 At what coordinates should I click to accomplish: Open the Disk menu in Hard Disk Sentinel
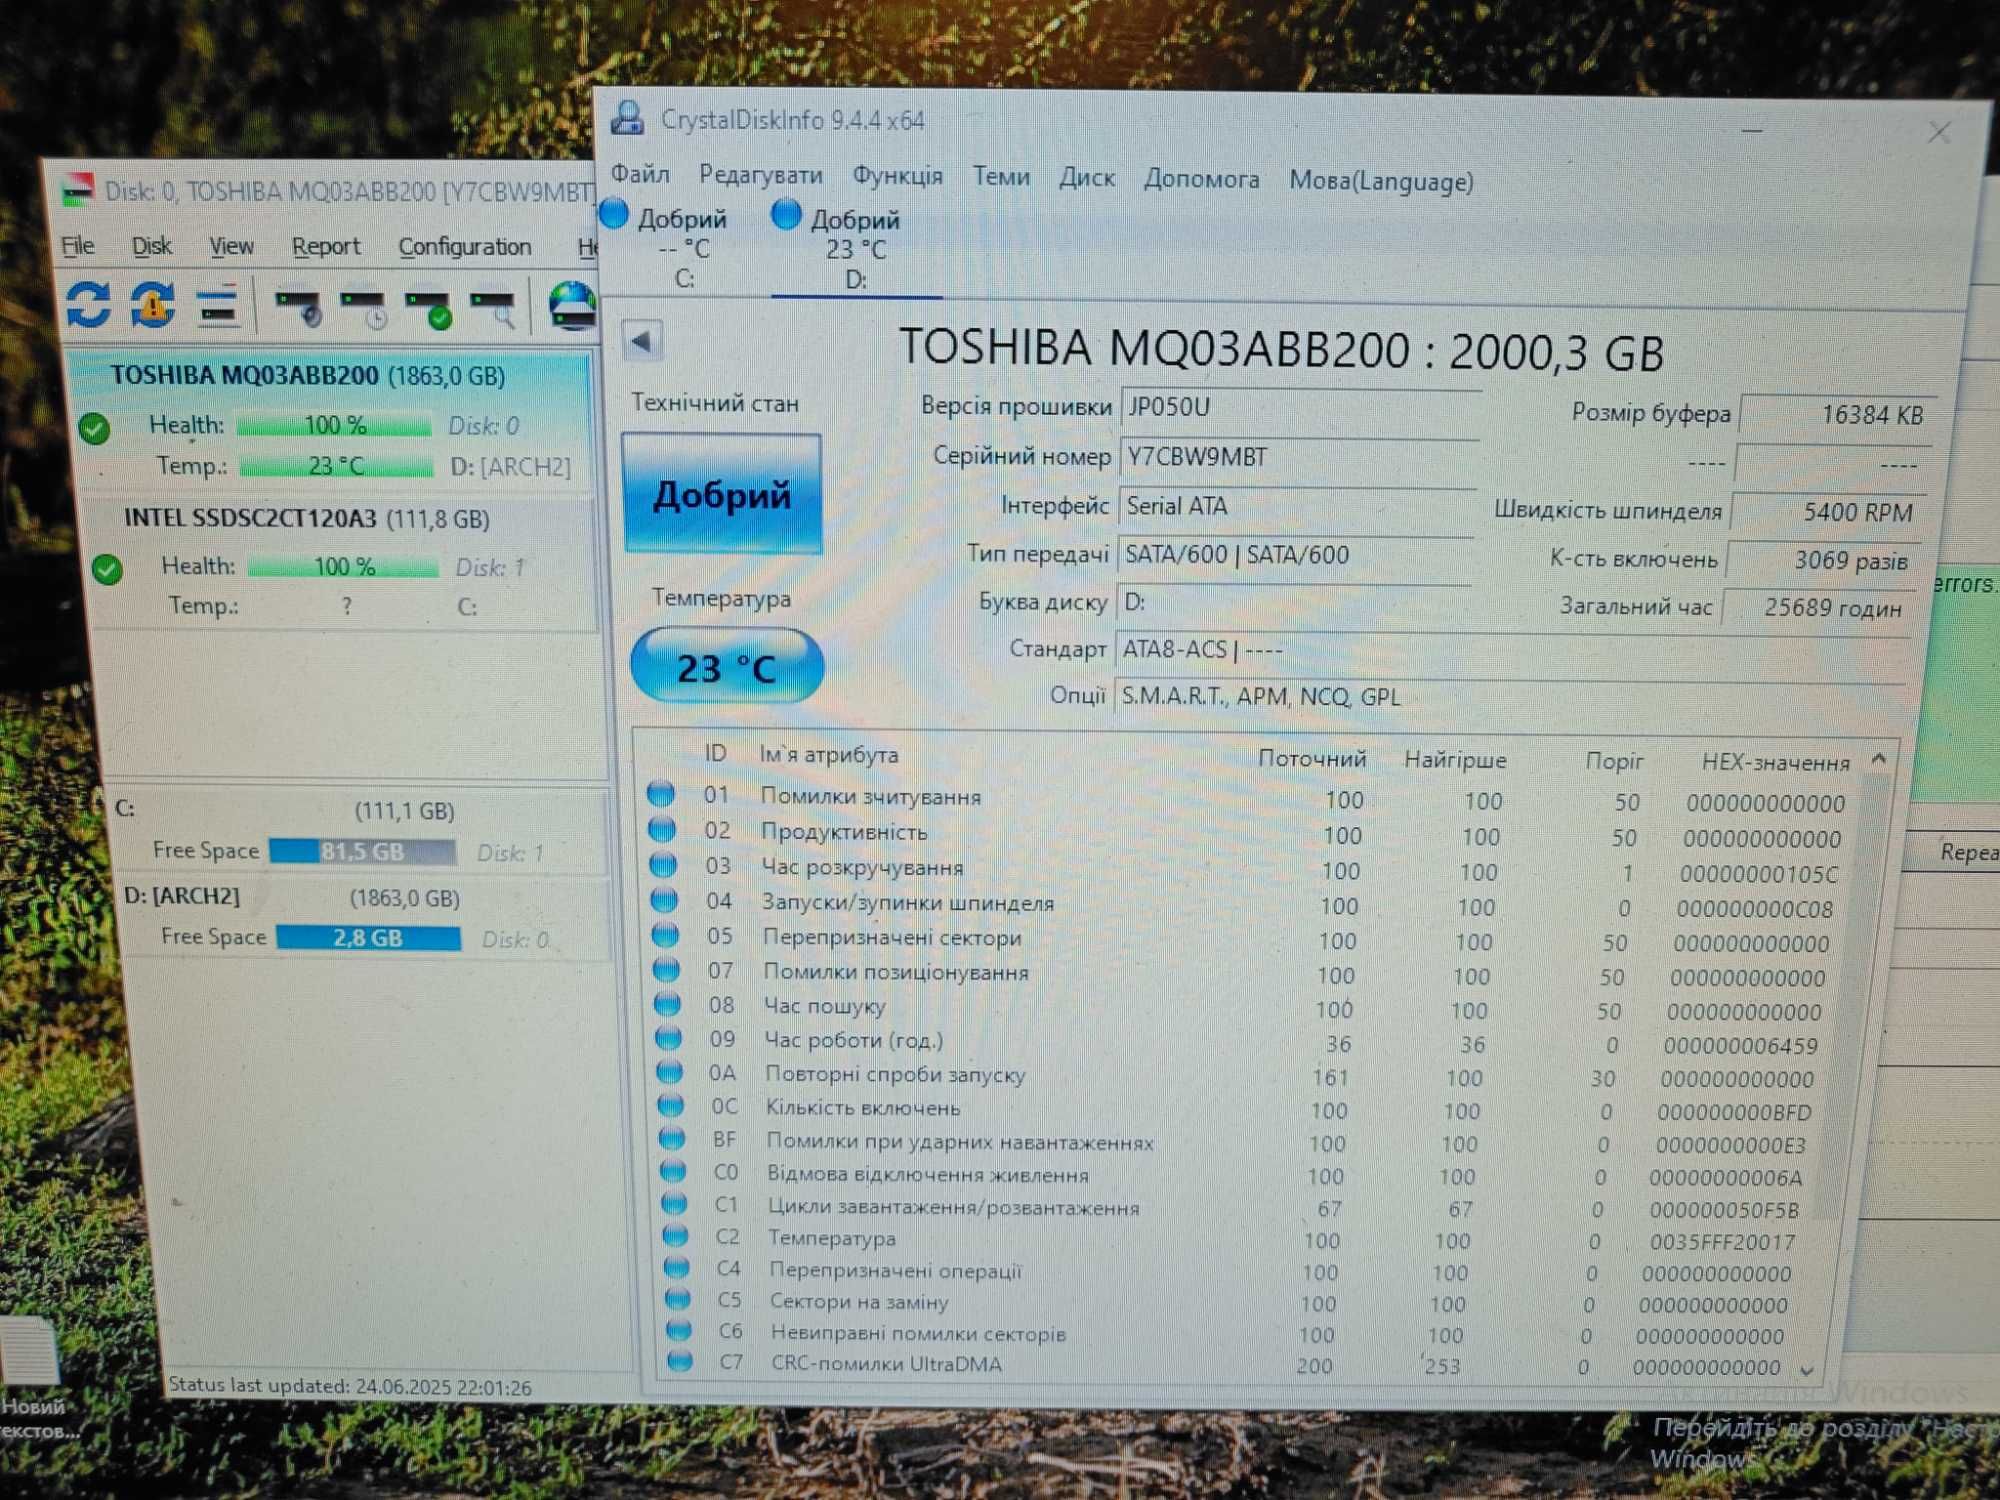[151, 246]
